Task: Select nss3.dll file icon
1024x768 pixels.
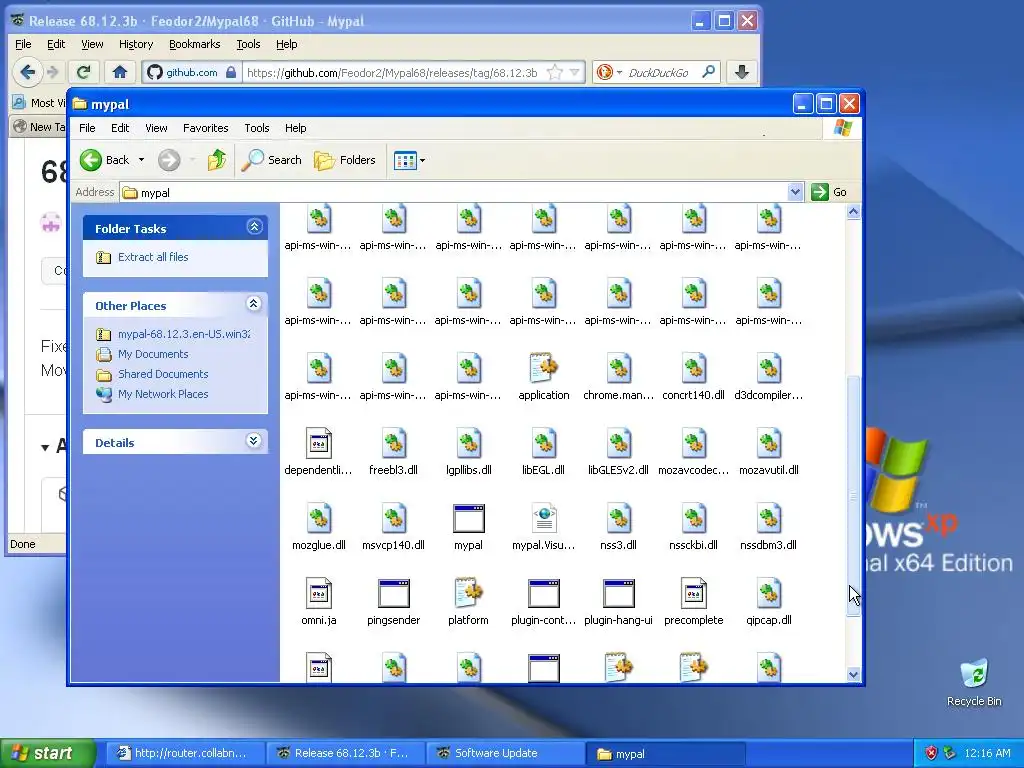Action: point(618,518)
